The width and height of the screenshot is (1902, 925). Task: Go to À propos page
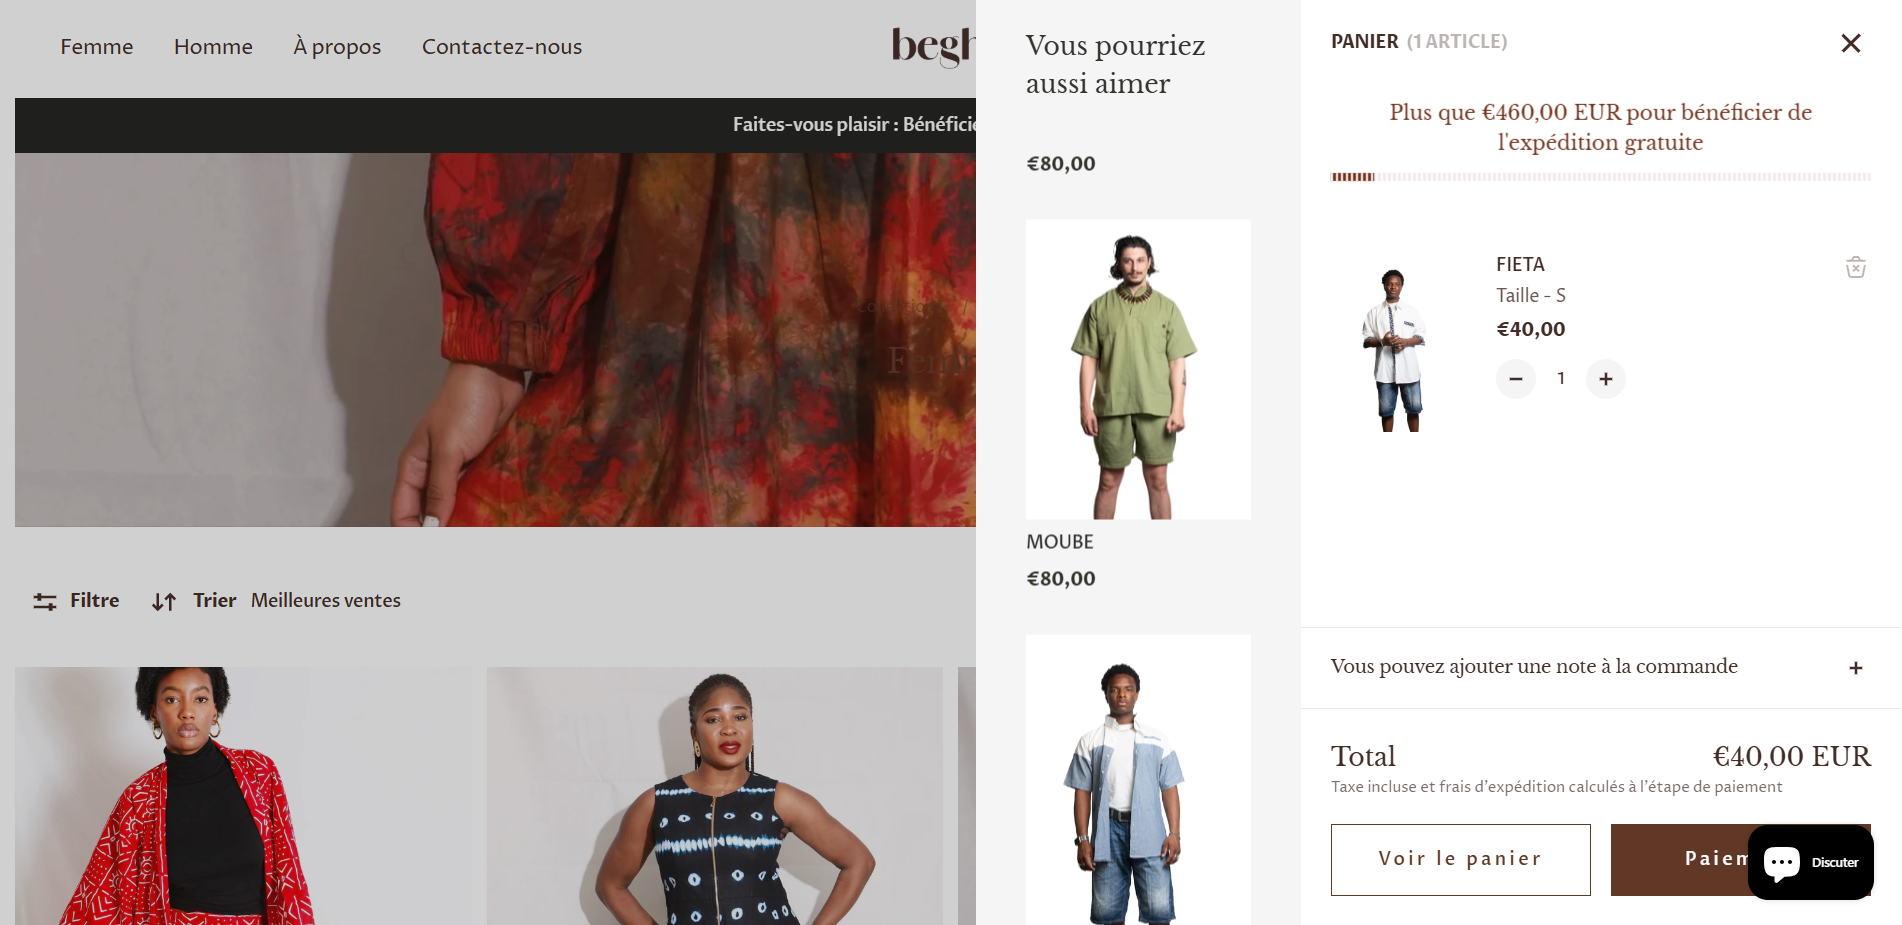[x=337, y=47]
